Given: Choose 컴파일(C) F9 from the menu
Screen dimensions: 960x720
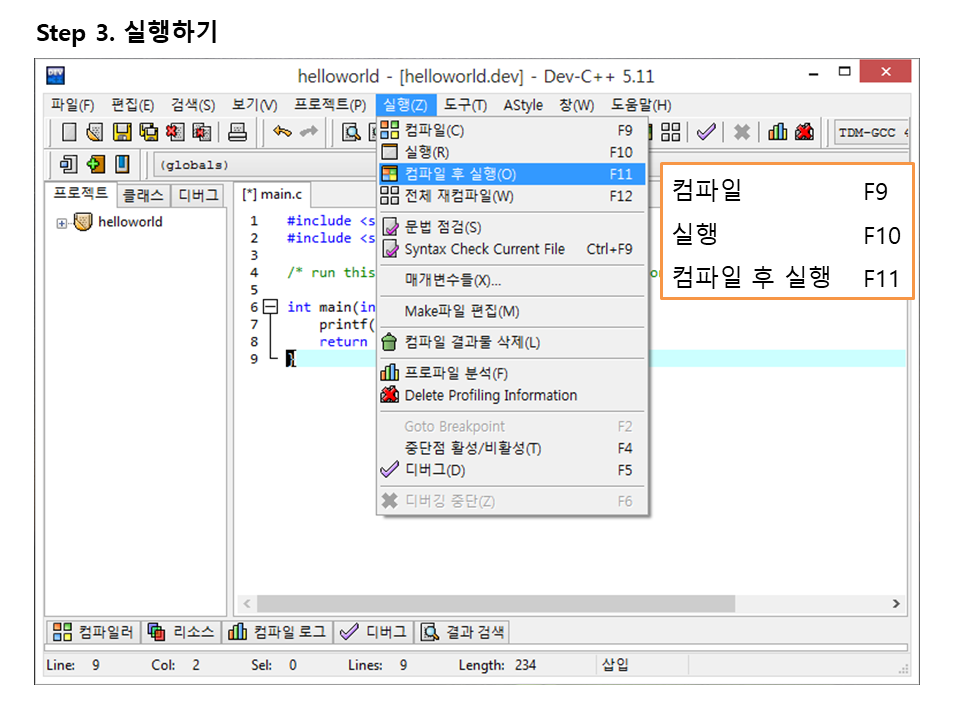Looking at the screenshot, I should pyautogui.click(x=512, y=130).
